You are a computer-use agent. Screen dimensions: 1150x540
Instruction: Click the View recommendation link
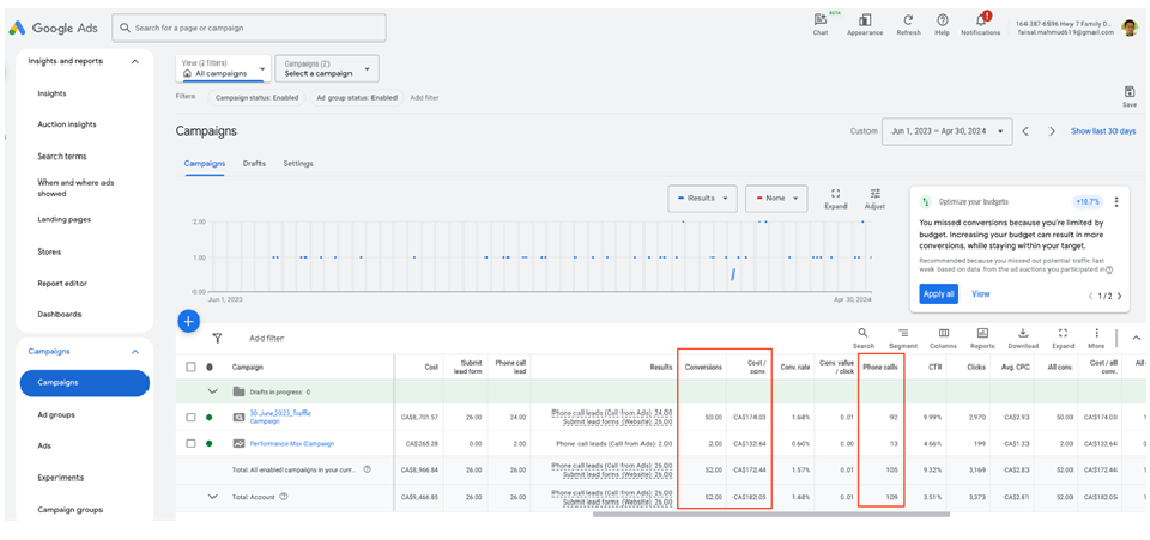pos(981,293)
